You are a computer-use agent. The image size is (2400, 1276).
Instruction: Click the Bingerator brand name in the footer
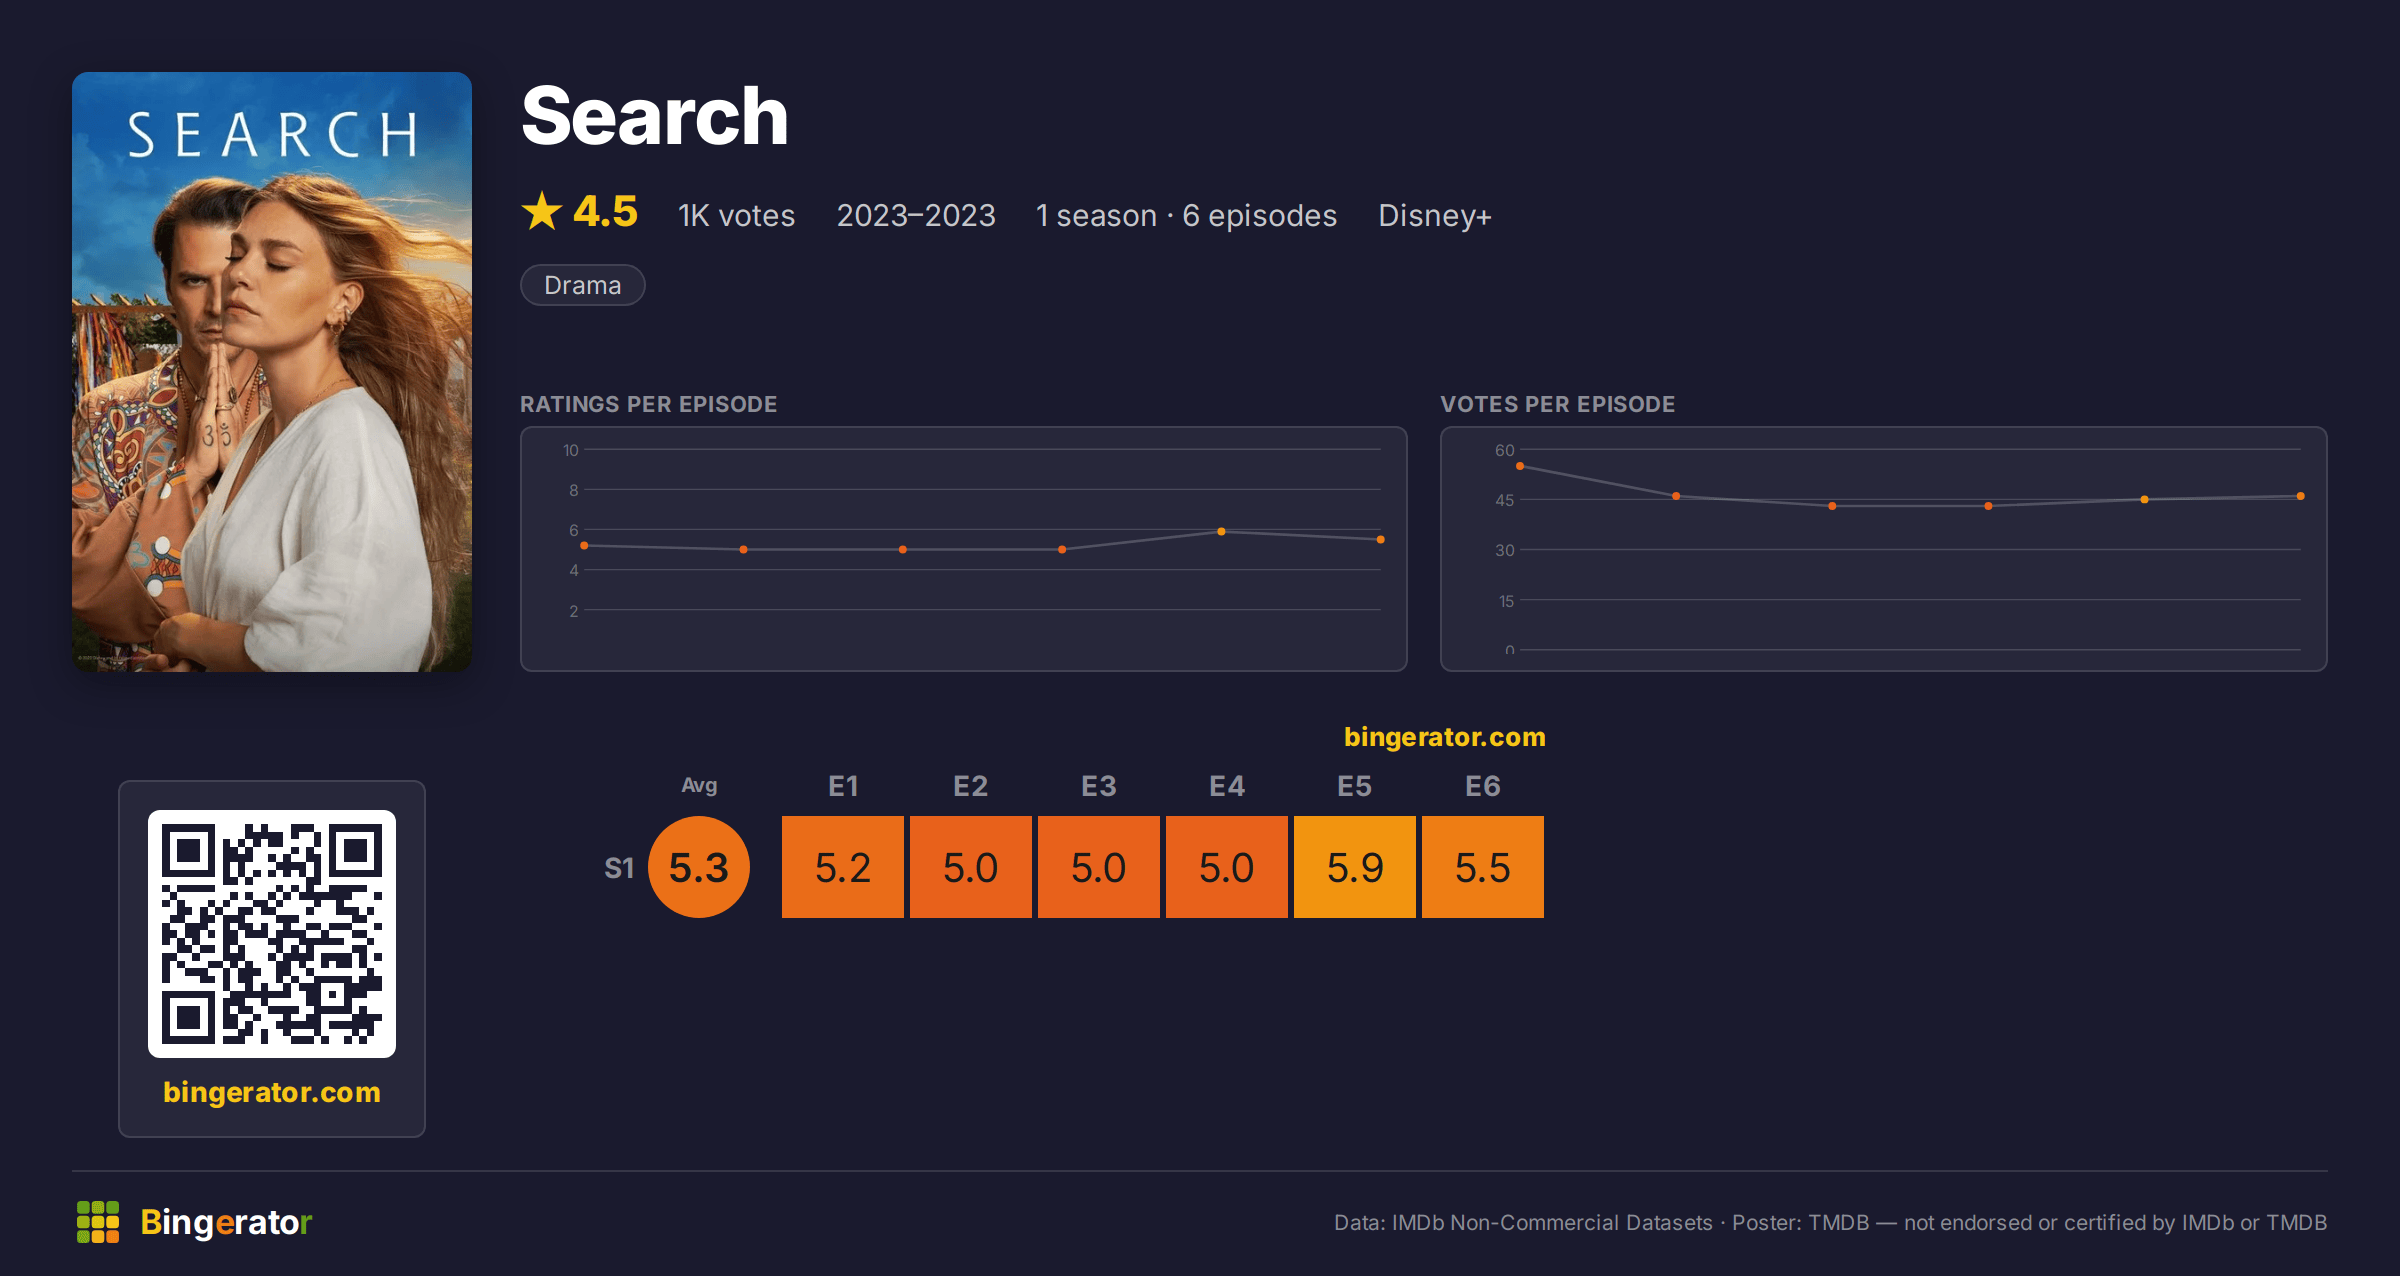(226, 1222)
